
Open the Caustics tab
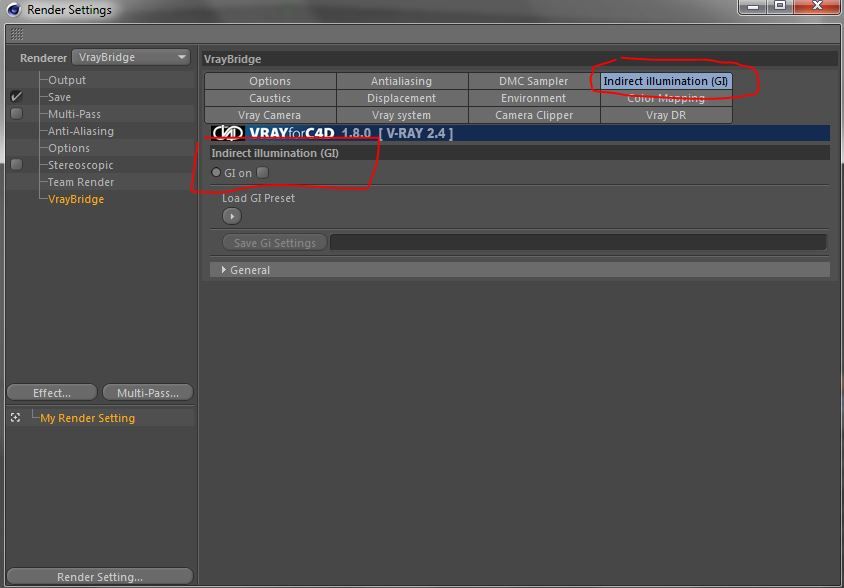click(x=270, y=98)
